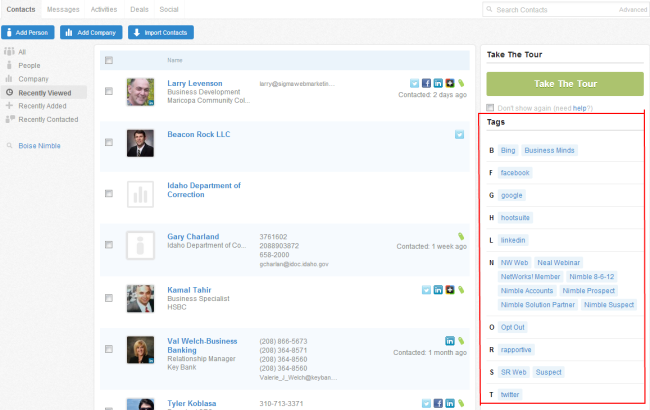Open Larry Levenson's Twitter icon
This screenshot has height=410, width=650.
click(x=415, y=83)
